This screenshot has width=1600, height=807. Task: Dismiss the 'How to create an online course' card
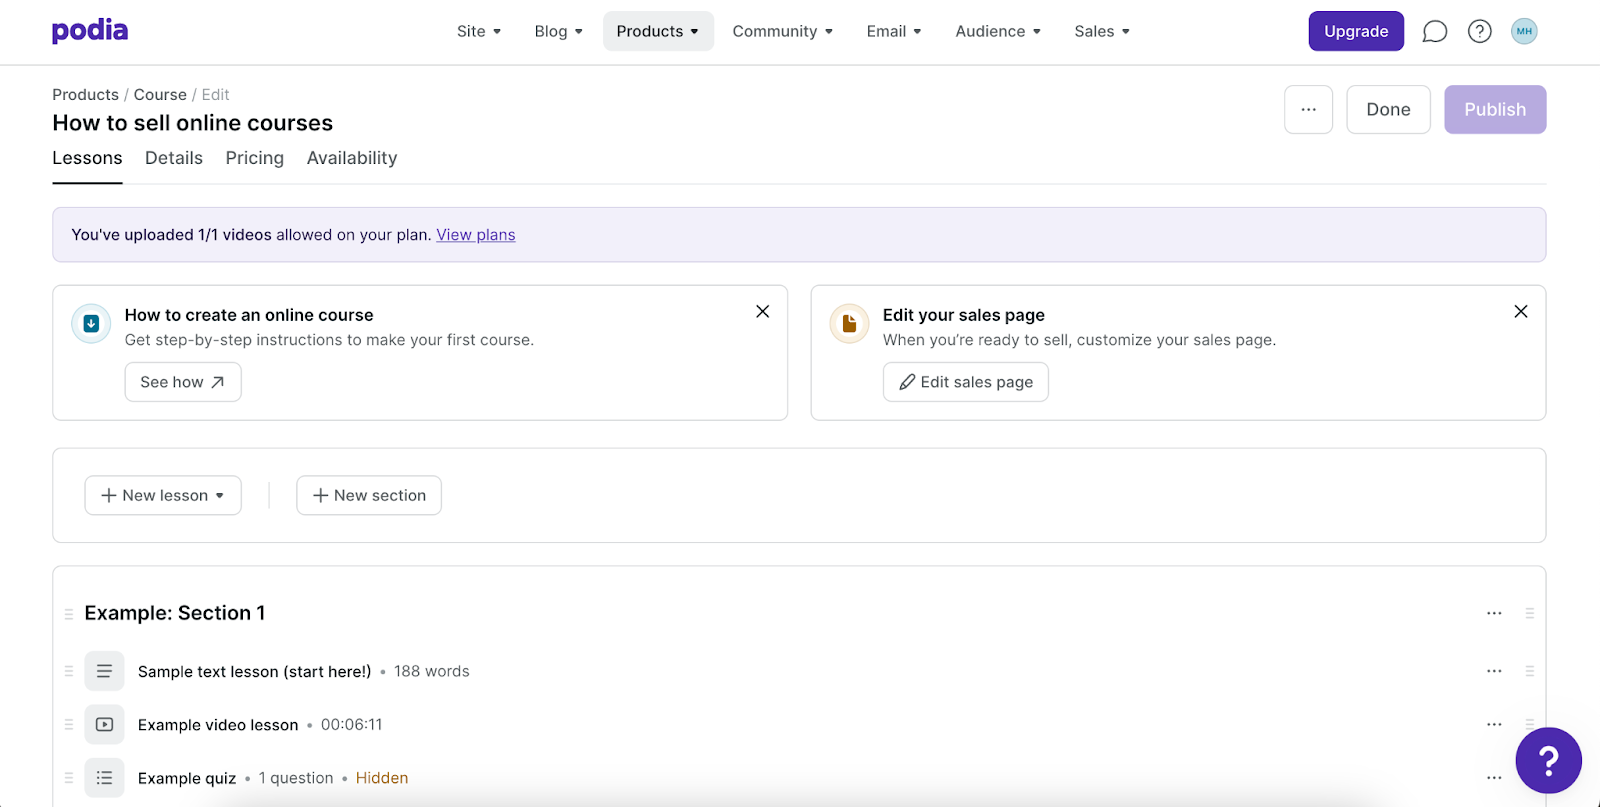pos(762,312)
